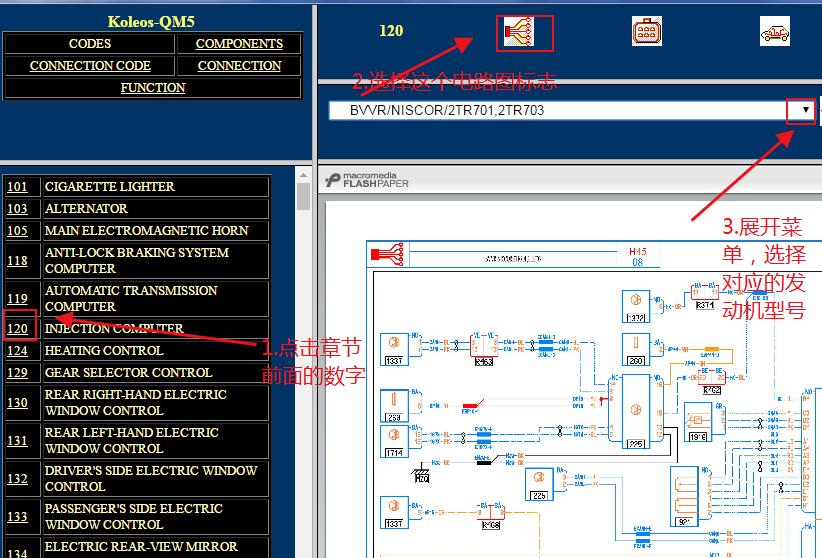This screenshot has height=558, width=822.
Task: Select the CIGARETTE LIGHTER row text
Action: [x=110, y=187]
